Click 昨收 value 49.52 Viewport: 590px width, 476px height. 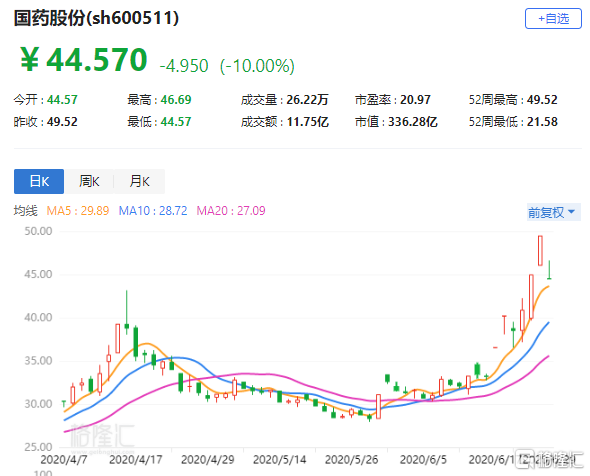click(x=62, y=122)
